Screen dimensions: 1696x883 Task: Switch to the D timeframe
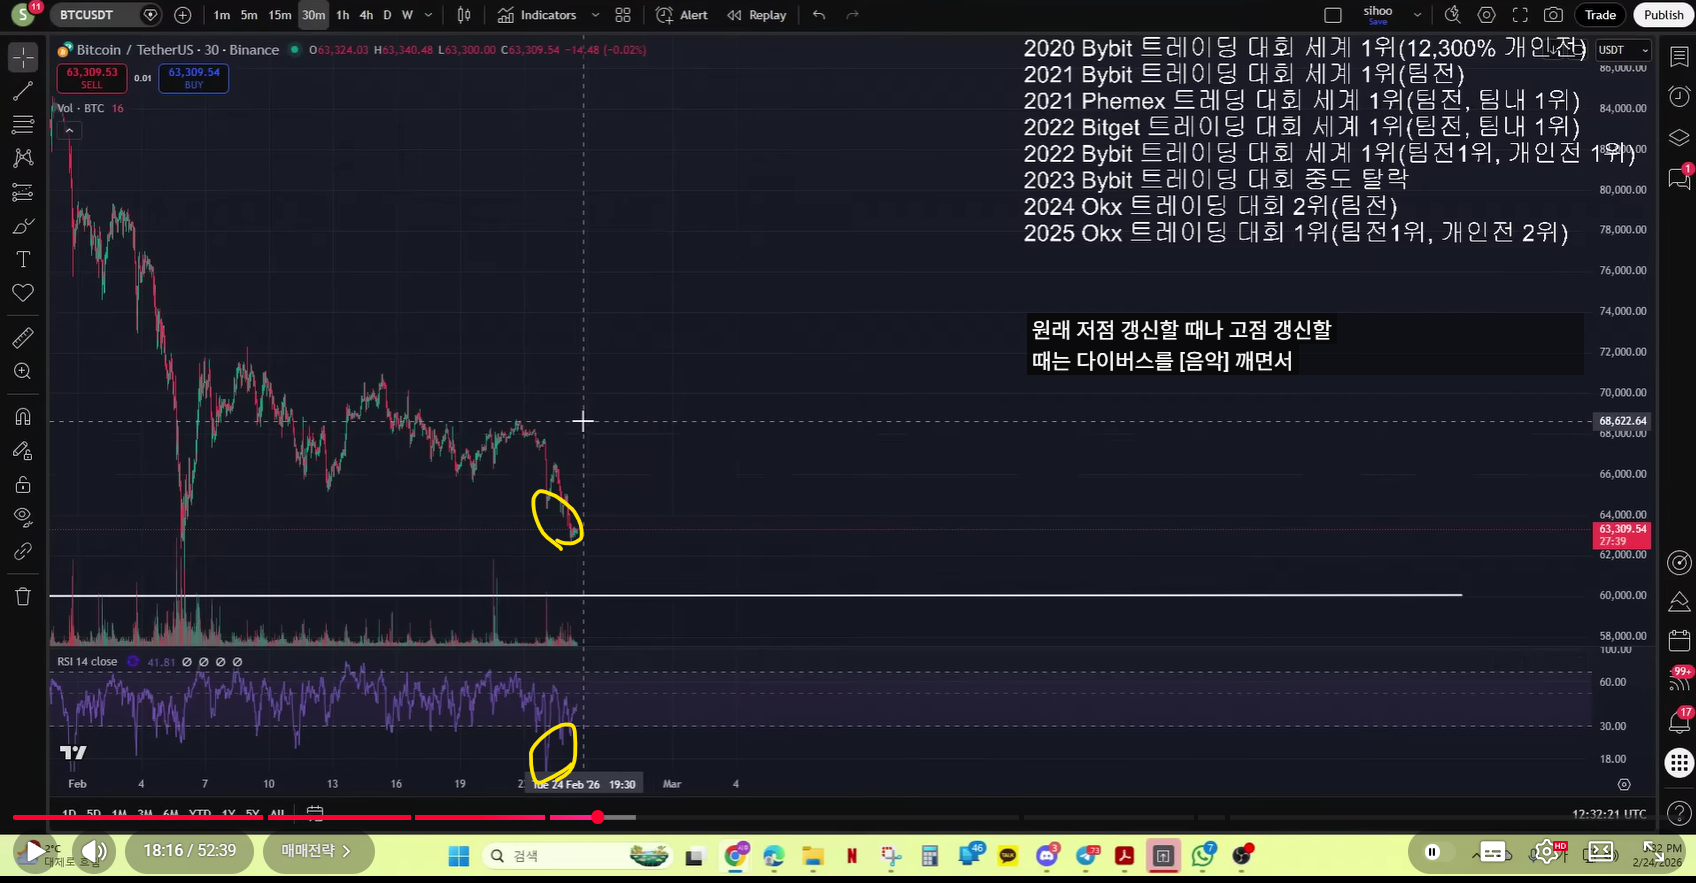(x=387, y=15)
